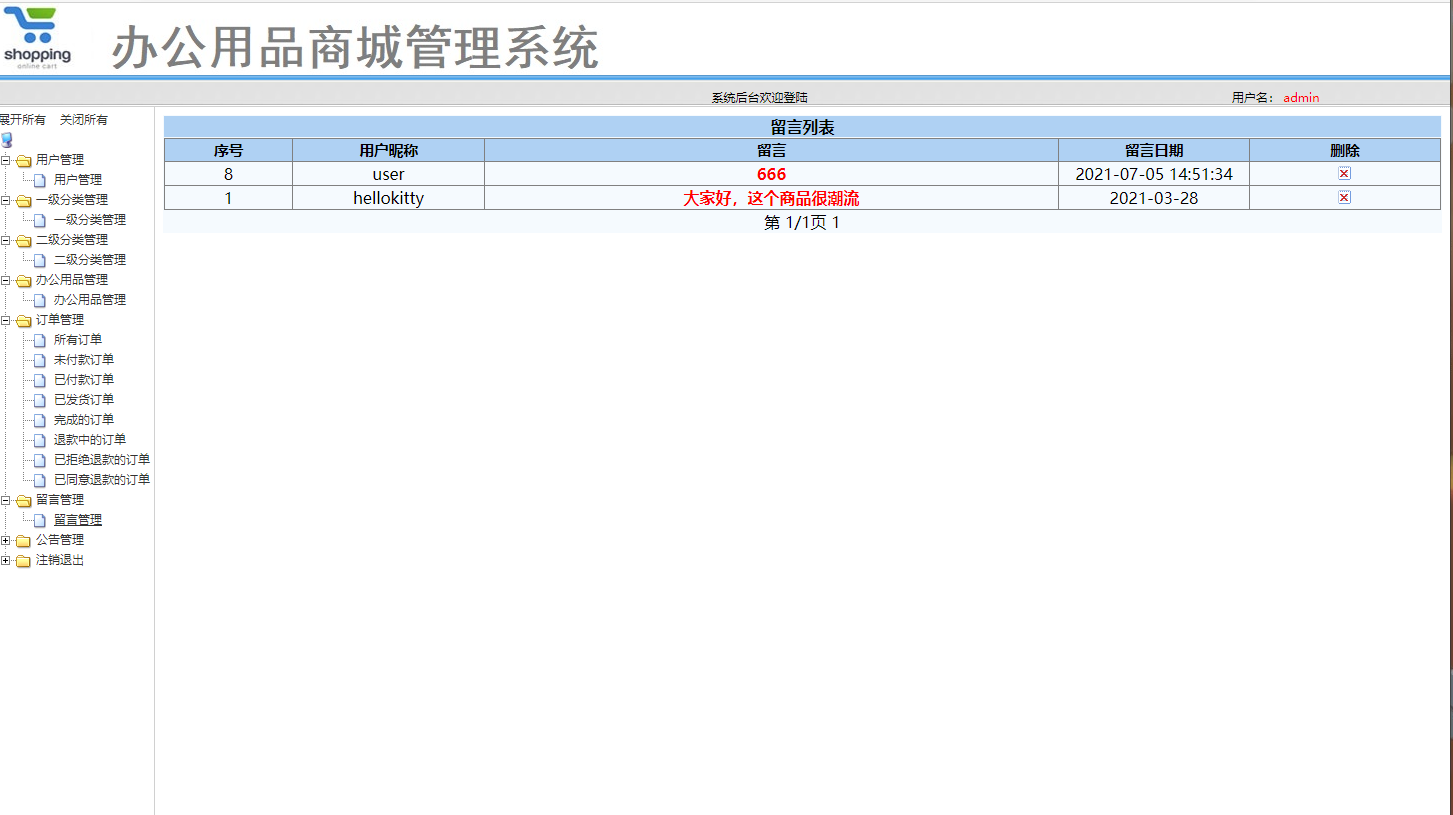Collapse the 订单管理 tree branch

pyautogui.click(x=7, y=319)
